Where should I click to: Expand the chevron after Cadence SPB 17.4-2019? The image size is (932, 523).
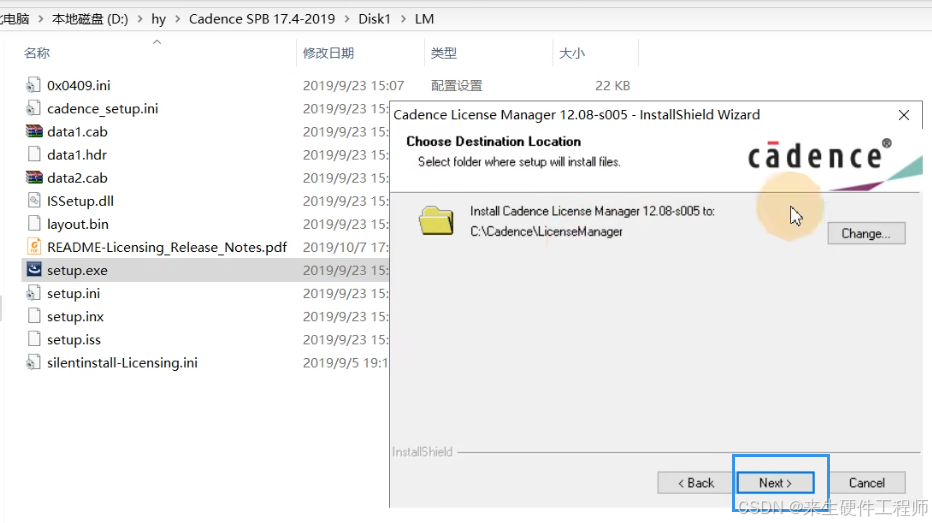pos(347,19)
